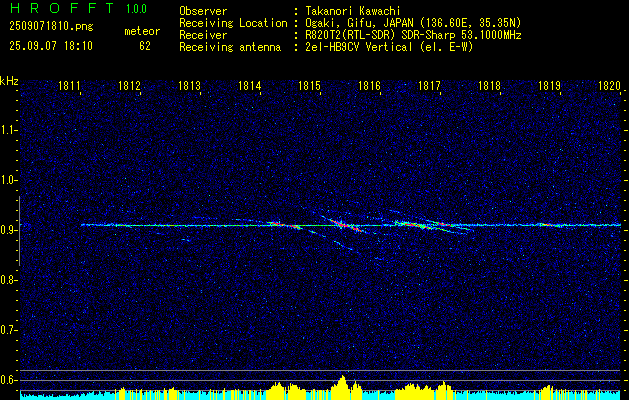Click the 1817 time marker
The image size is (629, 400).
(x=430, y=85)
